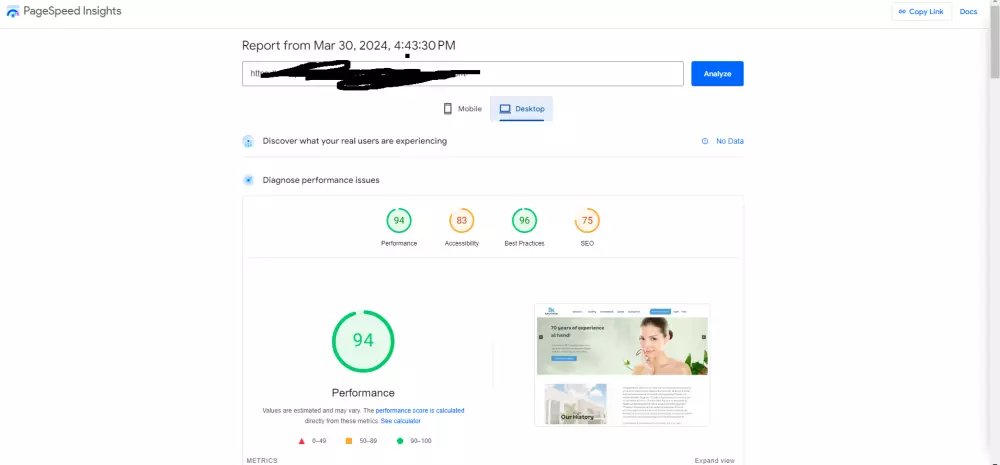Click the SEO label under the gauge
1000x465 pixels.
point(587,244)
